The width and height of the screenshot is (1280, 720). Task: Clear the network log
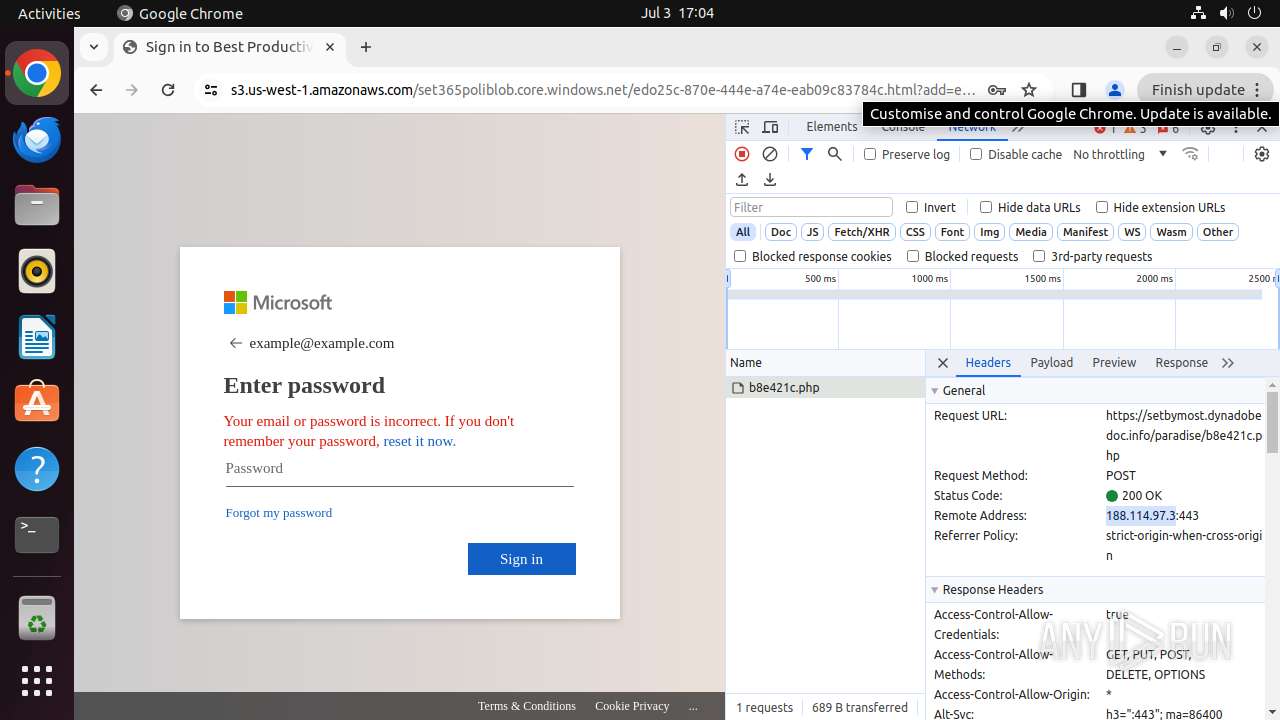[x=770, y=154]
